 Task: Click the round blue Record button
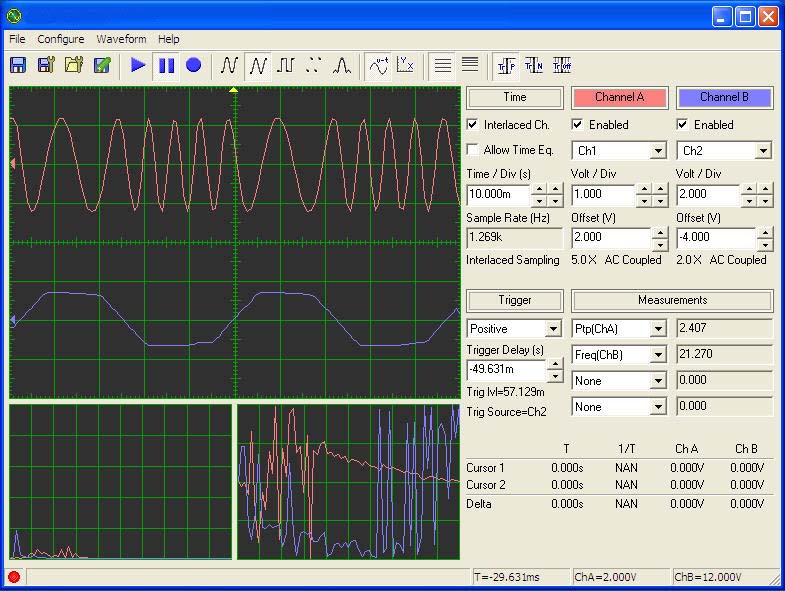click(194, 65)
